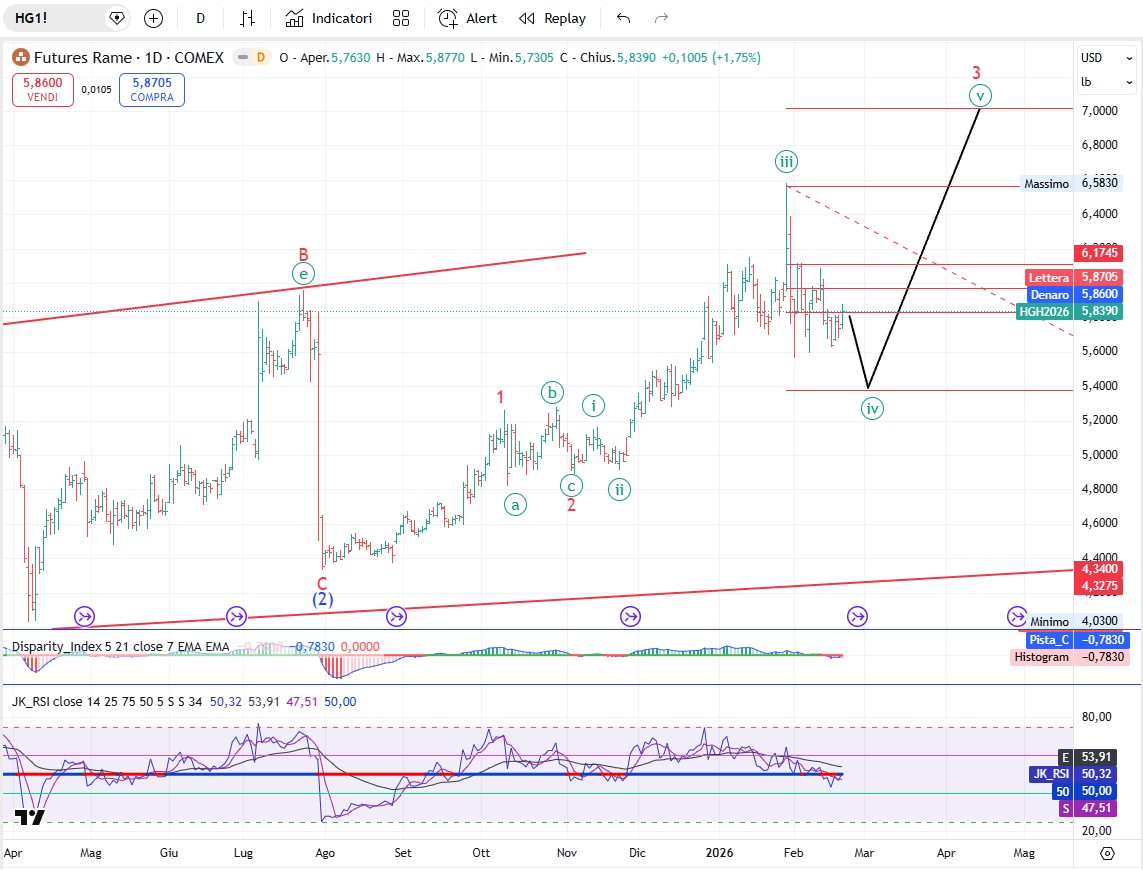Create a new Alert

point(467,18)
